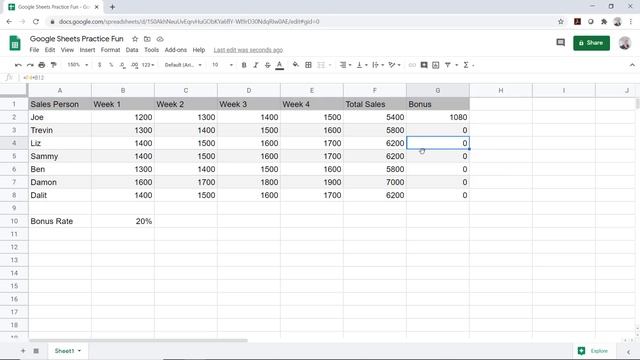Click the Create a filter icon
Screen dimensions: 640x360
point(448,65)
